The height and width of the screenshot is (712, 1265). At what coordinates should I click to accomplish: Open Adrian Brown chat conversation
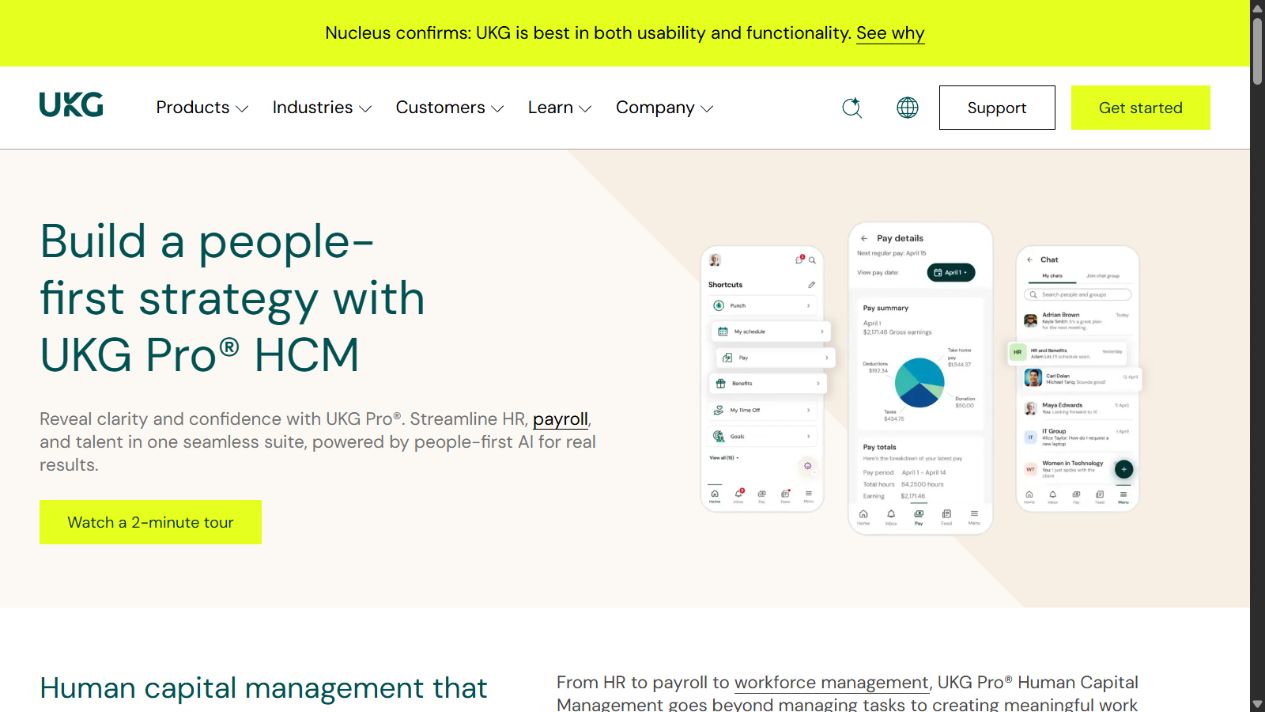point(1077,321)
